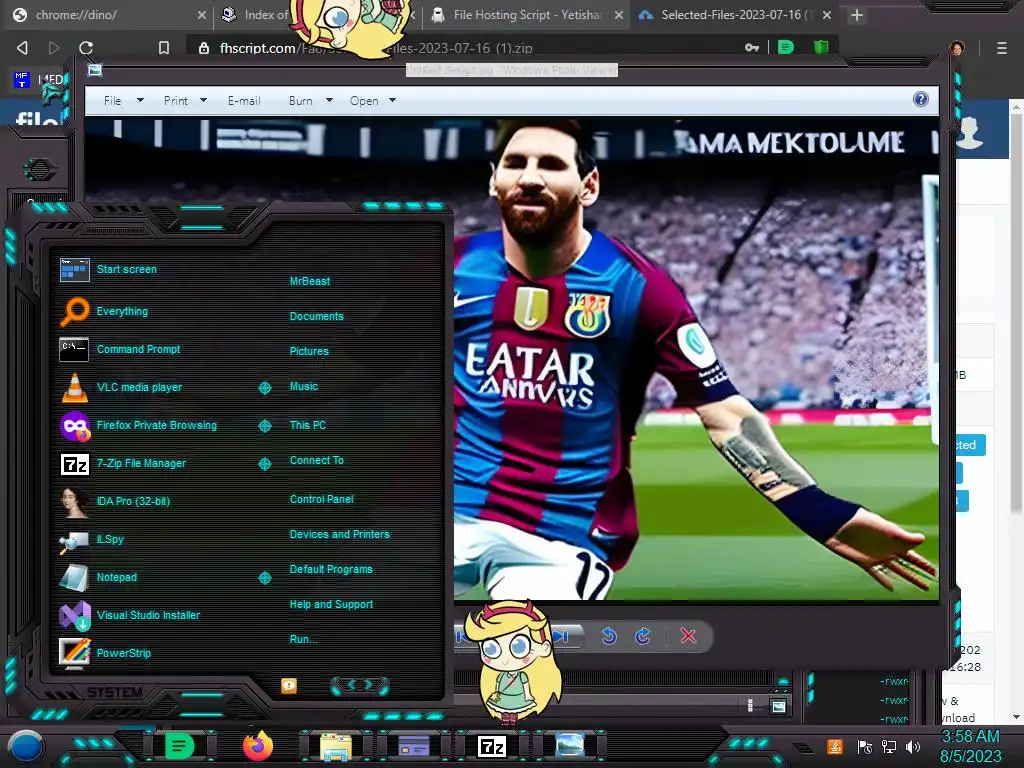
Task: Expand 7-Zip File Manager jump list arrow
Action: (264, 464)
